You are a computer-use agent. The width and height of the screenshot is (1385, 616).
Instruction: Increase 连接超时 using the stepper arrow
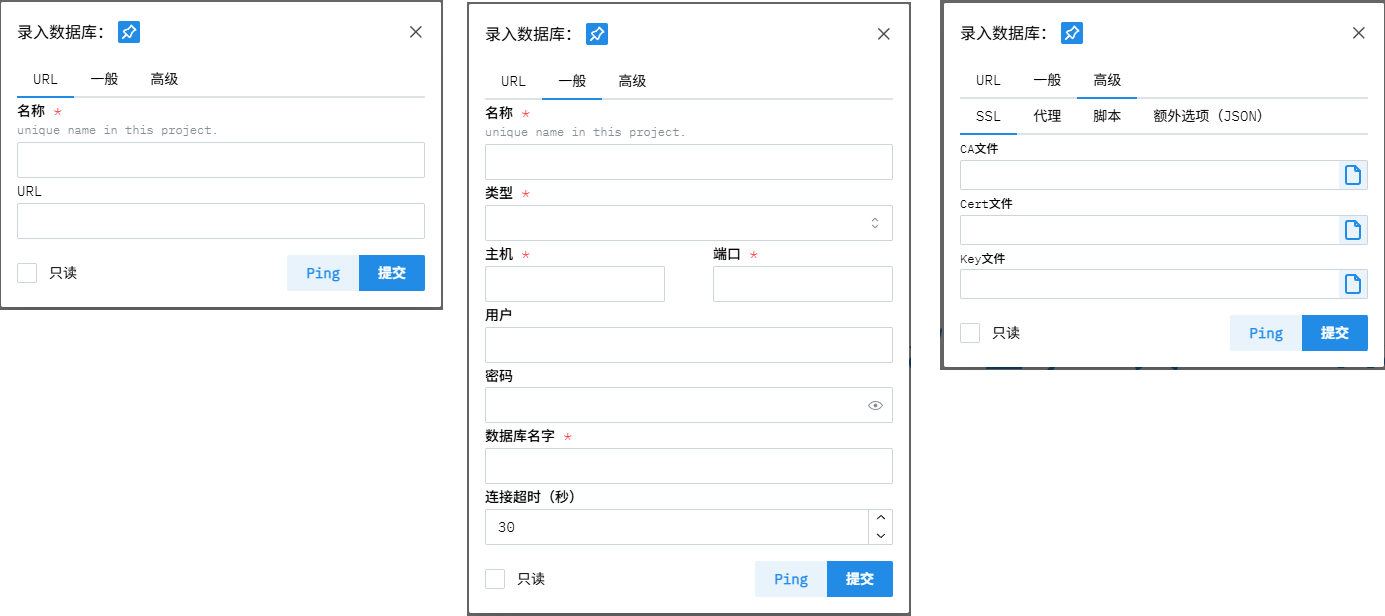pyautogui.click(x=880, y=520)
